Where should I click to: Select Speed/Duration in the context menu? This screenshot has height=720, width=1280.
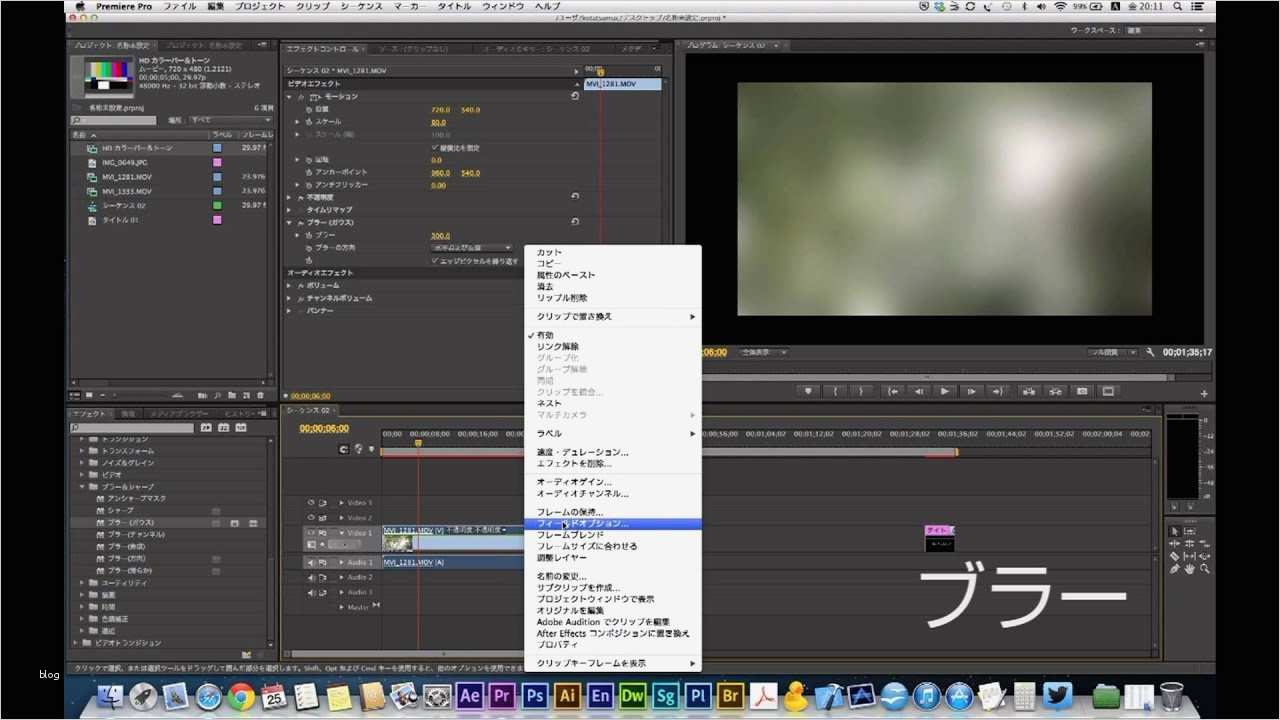(613, 452)
